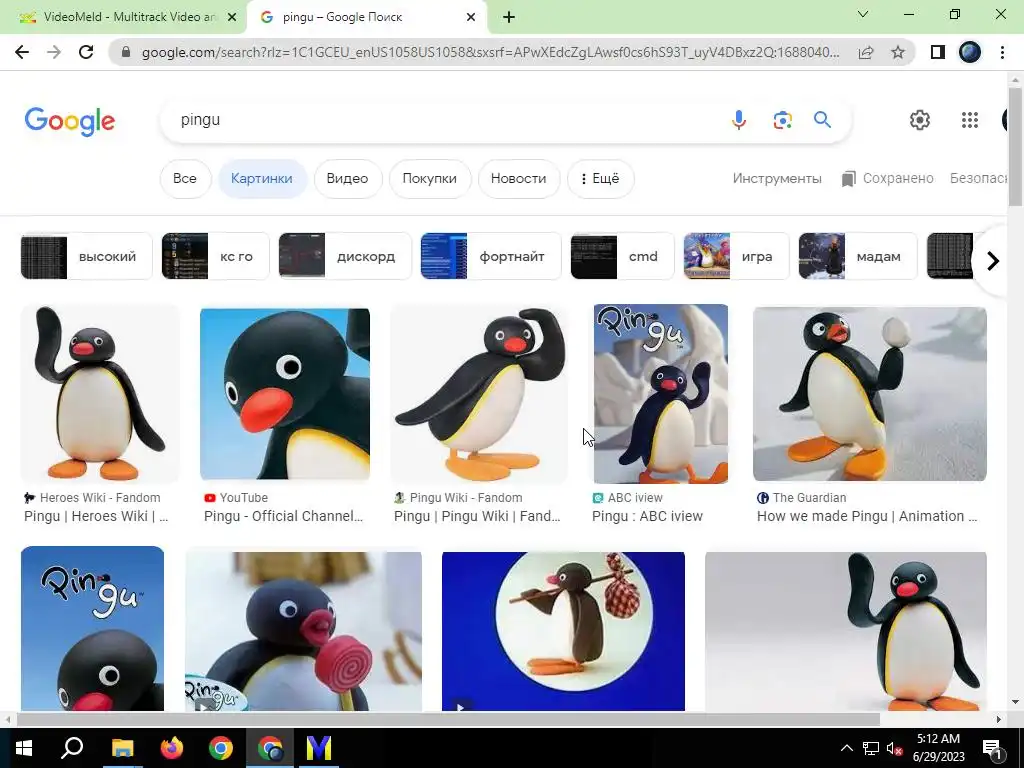The width and height of the screenshot is (1024, 768).
Task: Click the magnifier search button
Action: 822,120
